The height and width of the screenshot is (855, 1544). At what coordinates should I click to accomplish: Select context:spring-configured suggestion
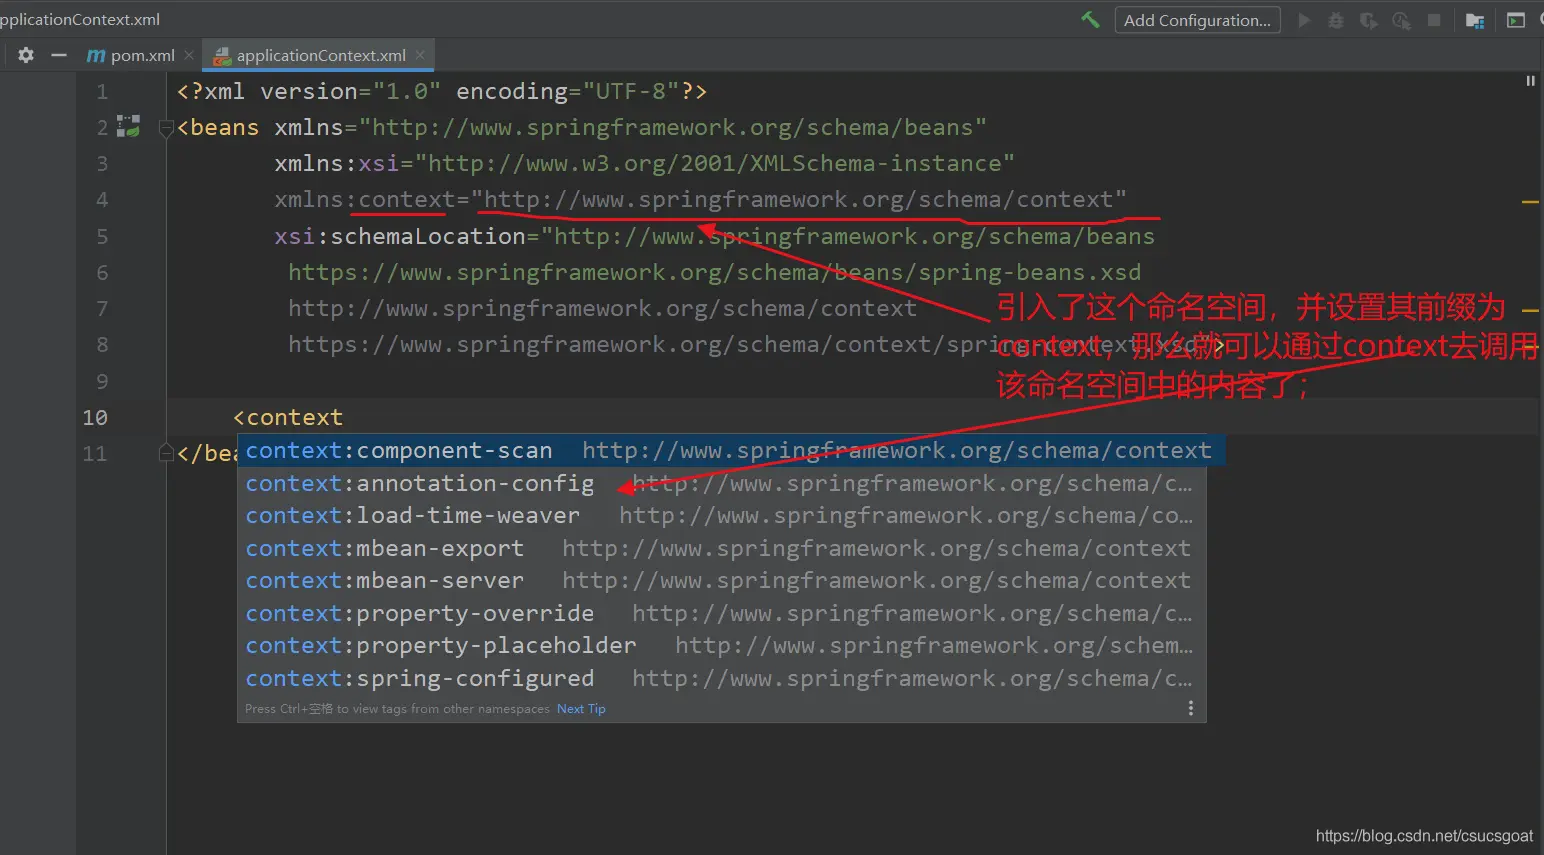tap(721, 679)
